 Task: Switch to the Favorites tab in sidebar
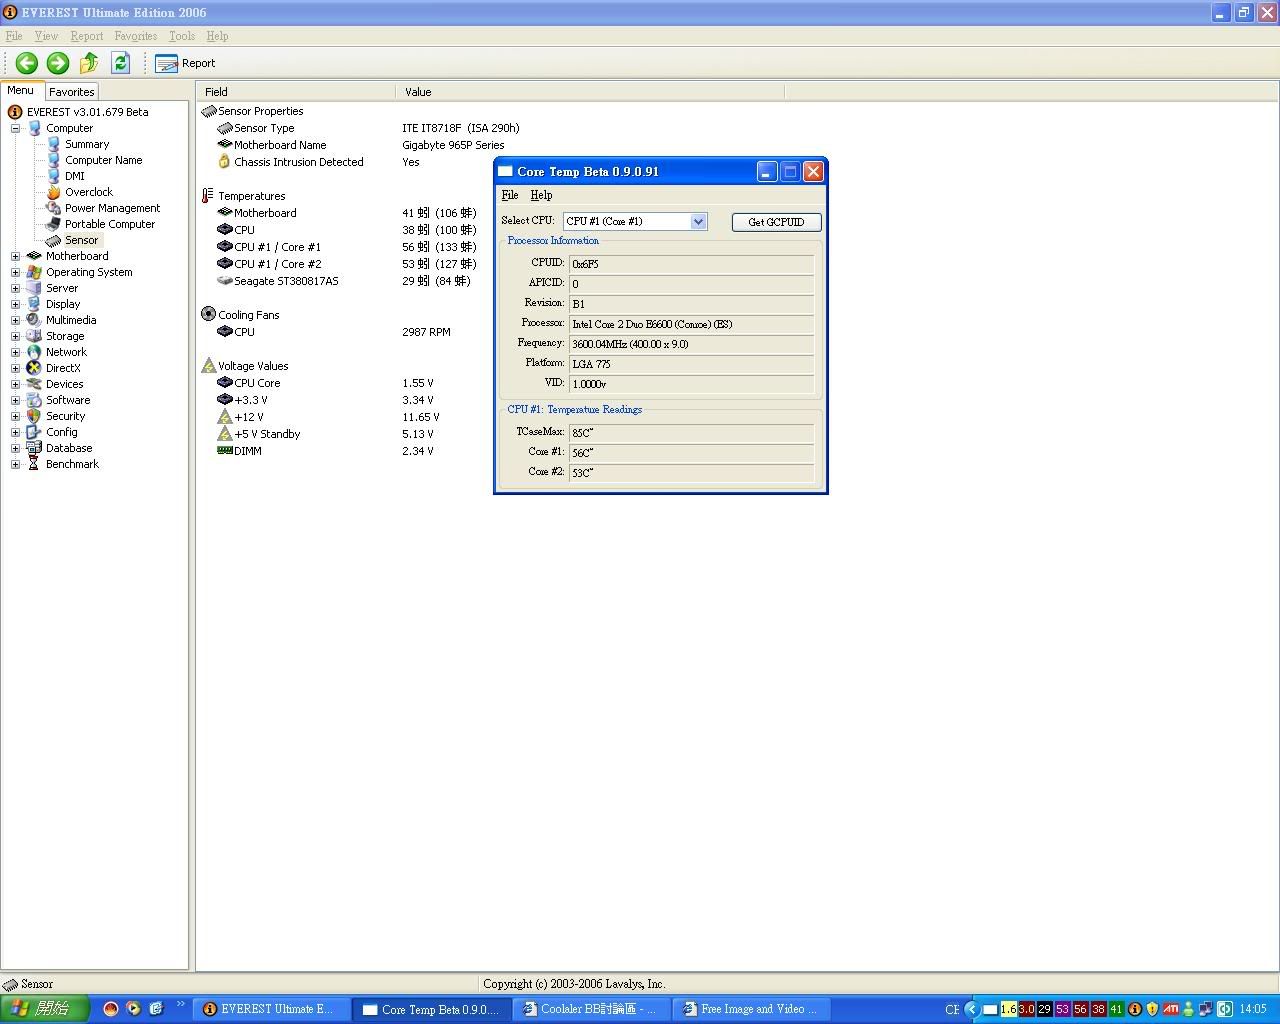coord(72,91)
